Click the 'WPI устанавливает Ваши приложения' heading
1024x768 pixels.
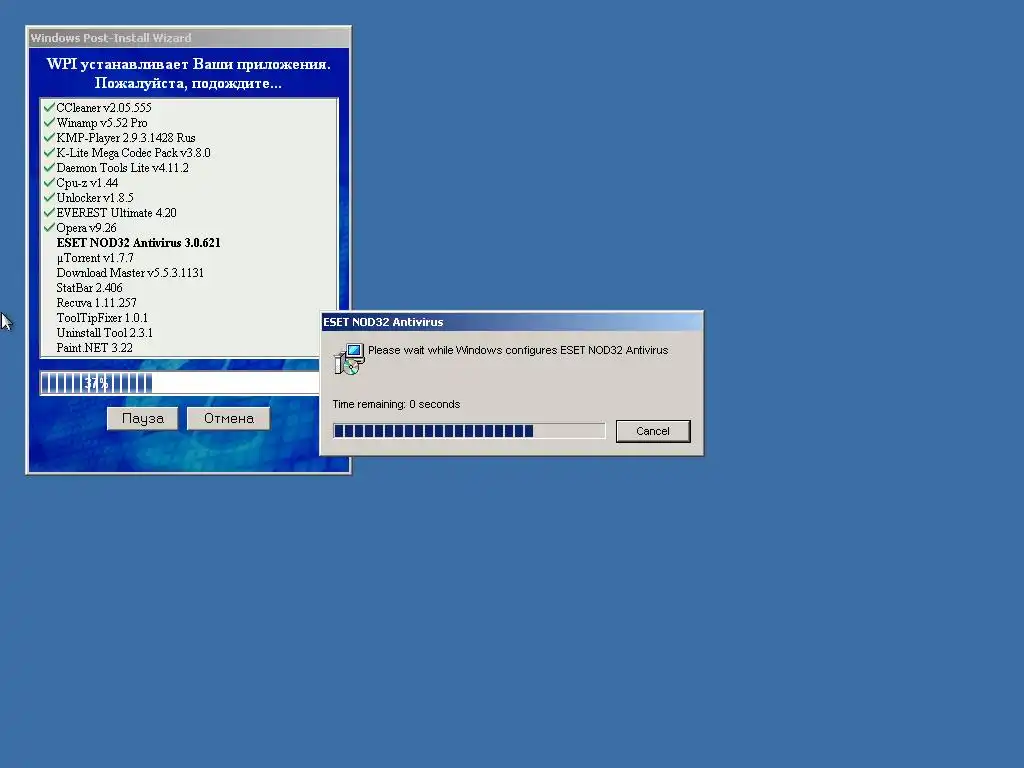coord(189,64)
